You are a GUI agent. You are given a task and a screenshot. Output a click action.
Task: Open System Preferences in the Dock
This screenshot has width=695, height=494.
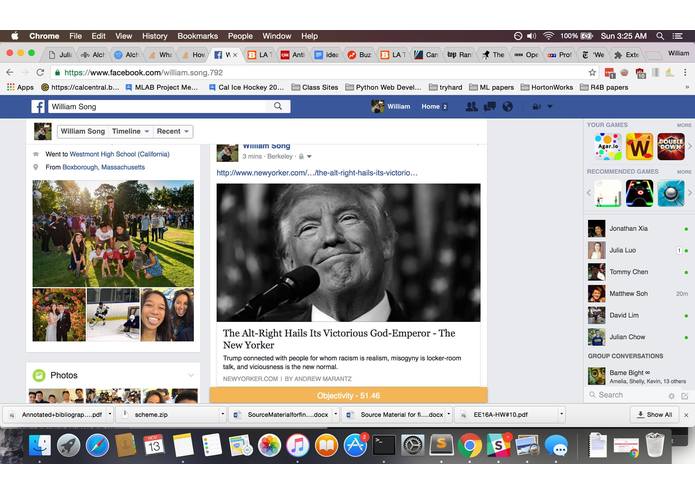point(413,445)
